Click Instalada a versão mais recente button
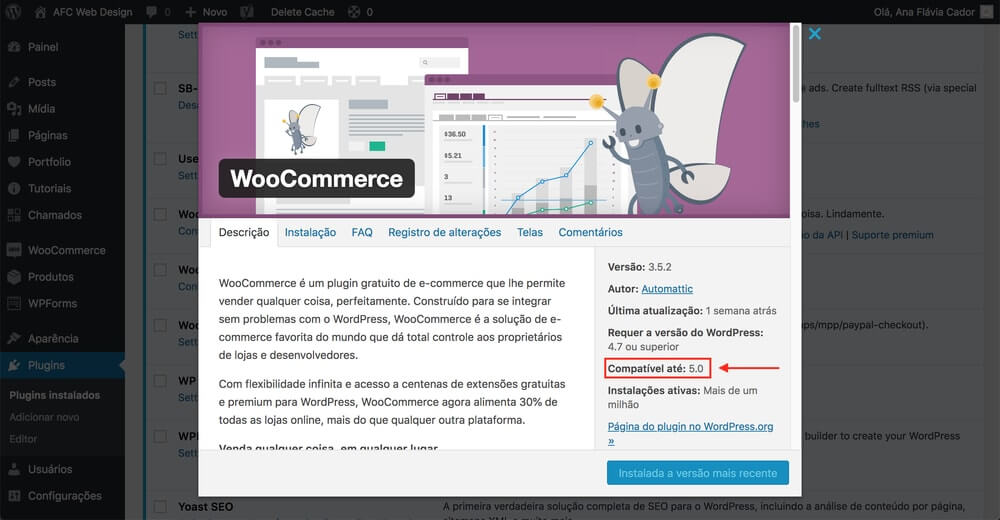Image resolution: width=1000 pixels, height=520 pixels. point(698,473)
